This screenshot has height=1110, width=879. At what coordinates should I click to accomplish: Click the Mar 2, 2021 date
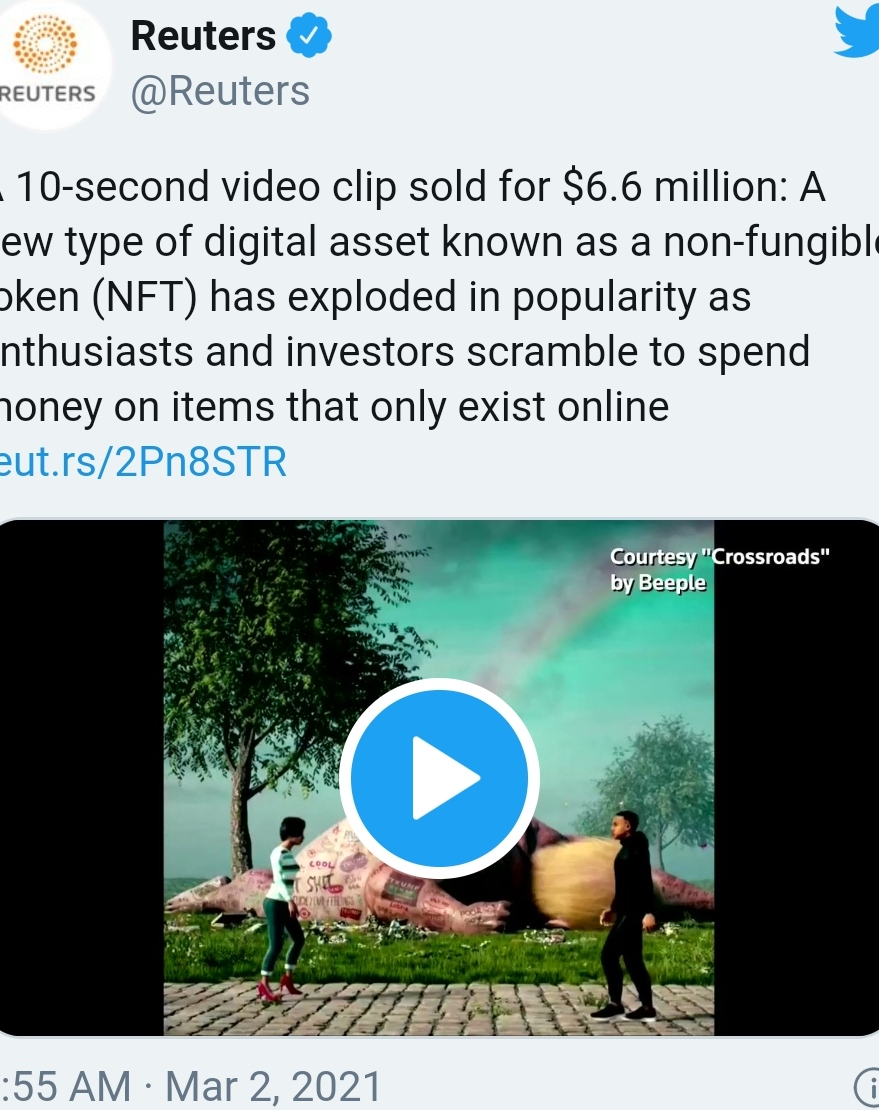pyautogui.click(x=273, y=1086)
